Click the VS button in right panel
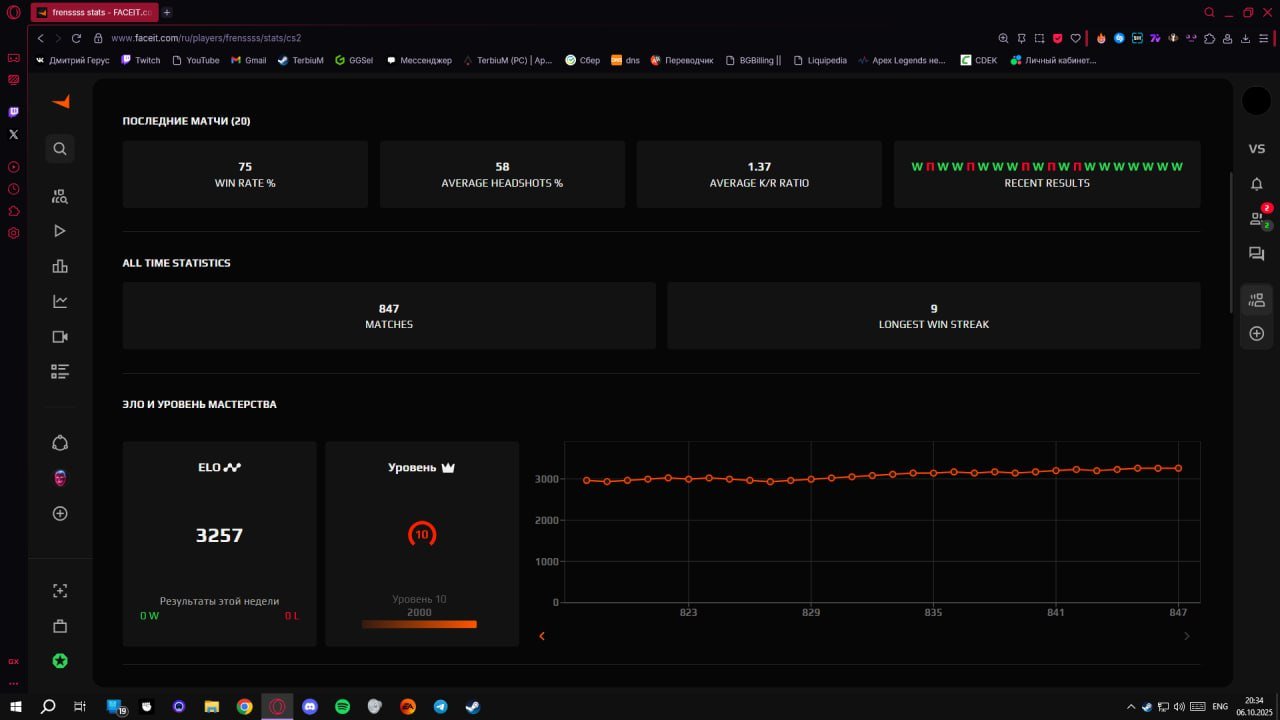The width and height of the screenshot is (1280, 720). pyautogui.click(x=1257, y=149)
